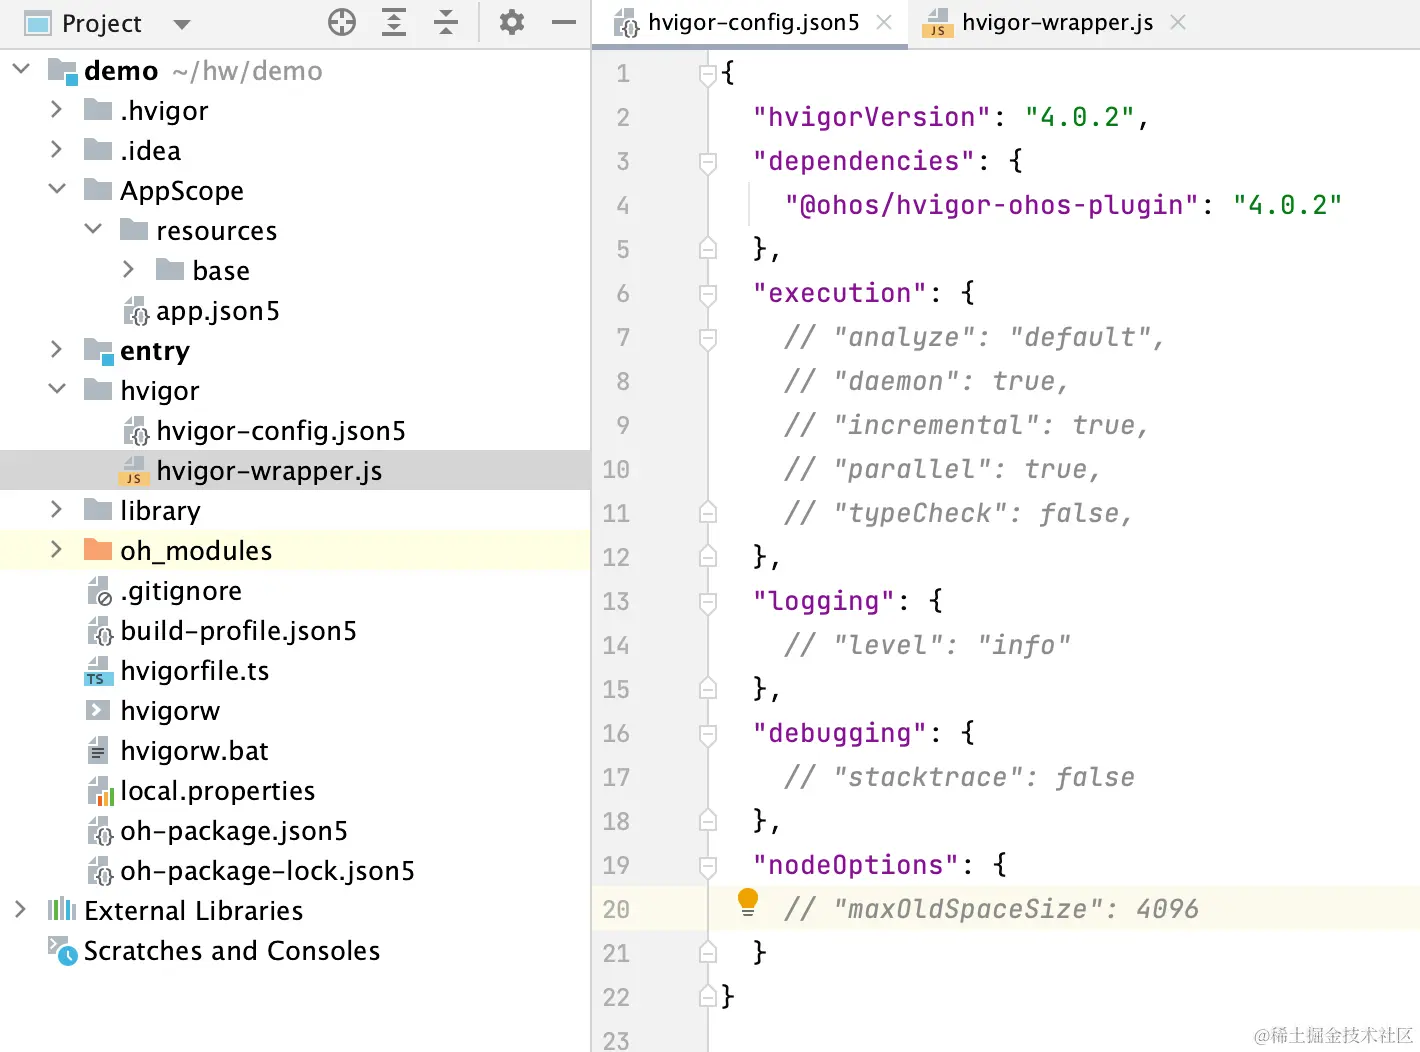Image resolution: width=1420 pixels, height=1052 pixels.
Task: Expand the entry module
Action: pyautogui.click(x=56, y=349)
